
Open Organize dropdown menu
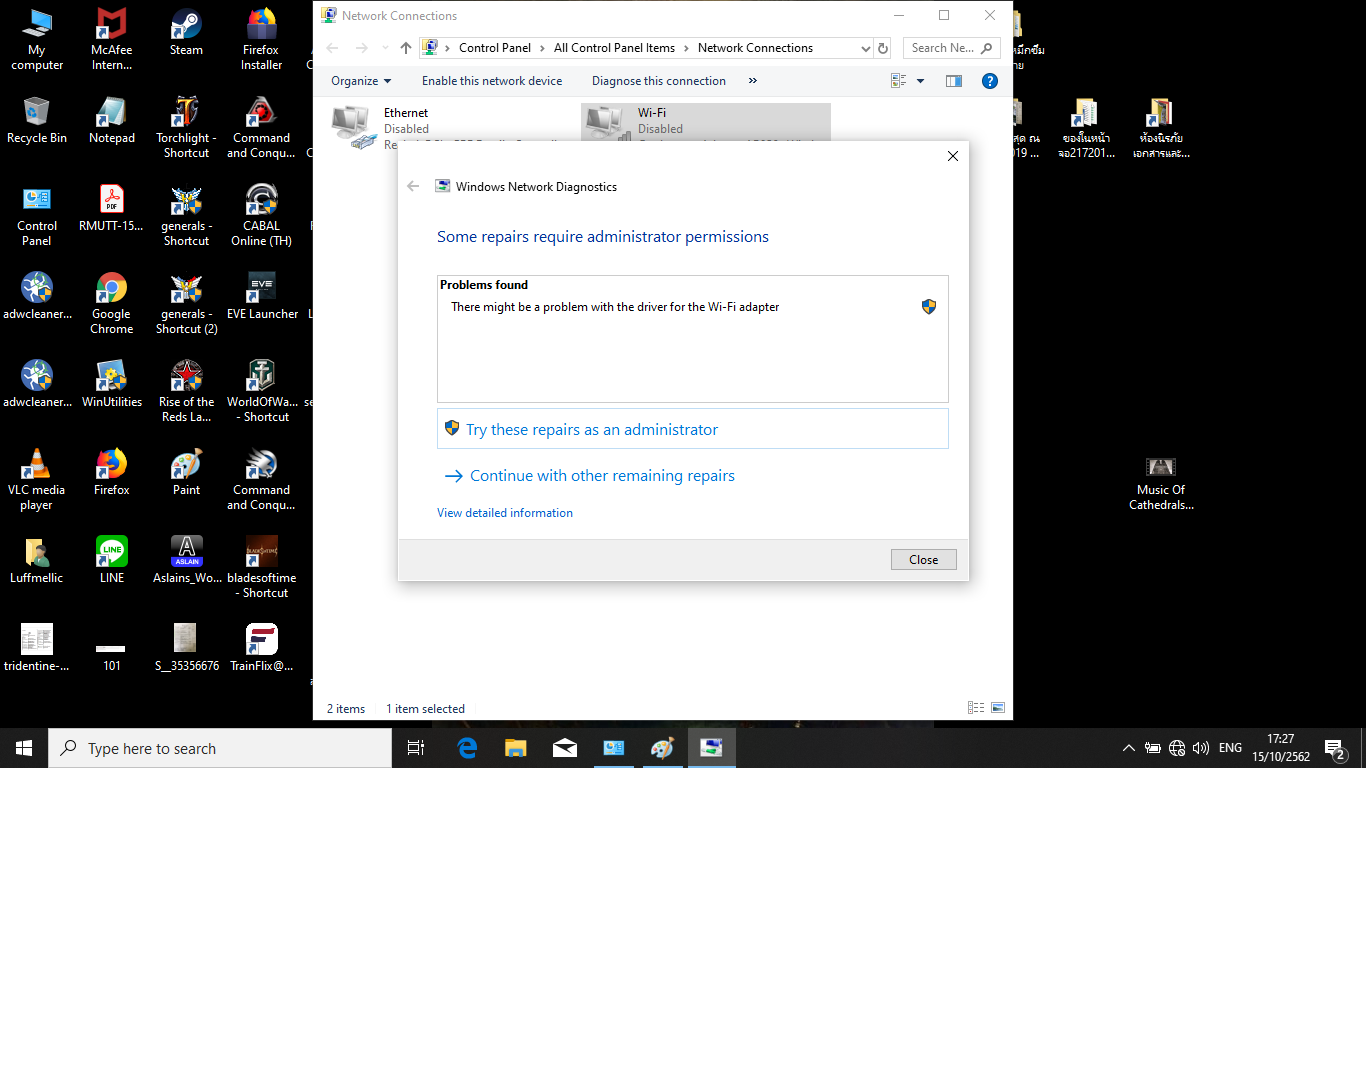coord(361,81)
